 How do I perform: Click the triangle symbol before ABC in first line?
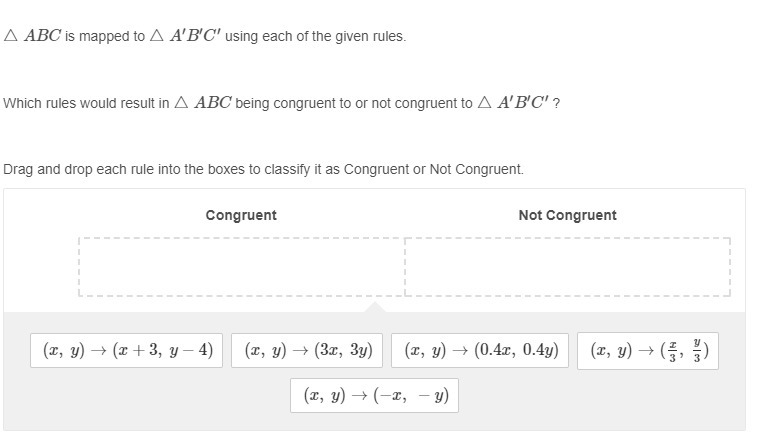[10, 35]
